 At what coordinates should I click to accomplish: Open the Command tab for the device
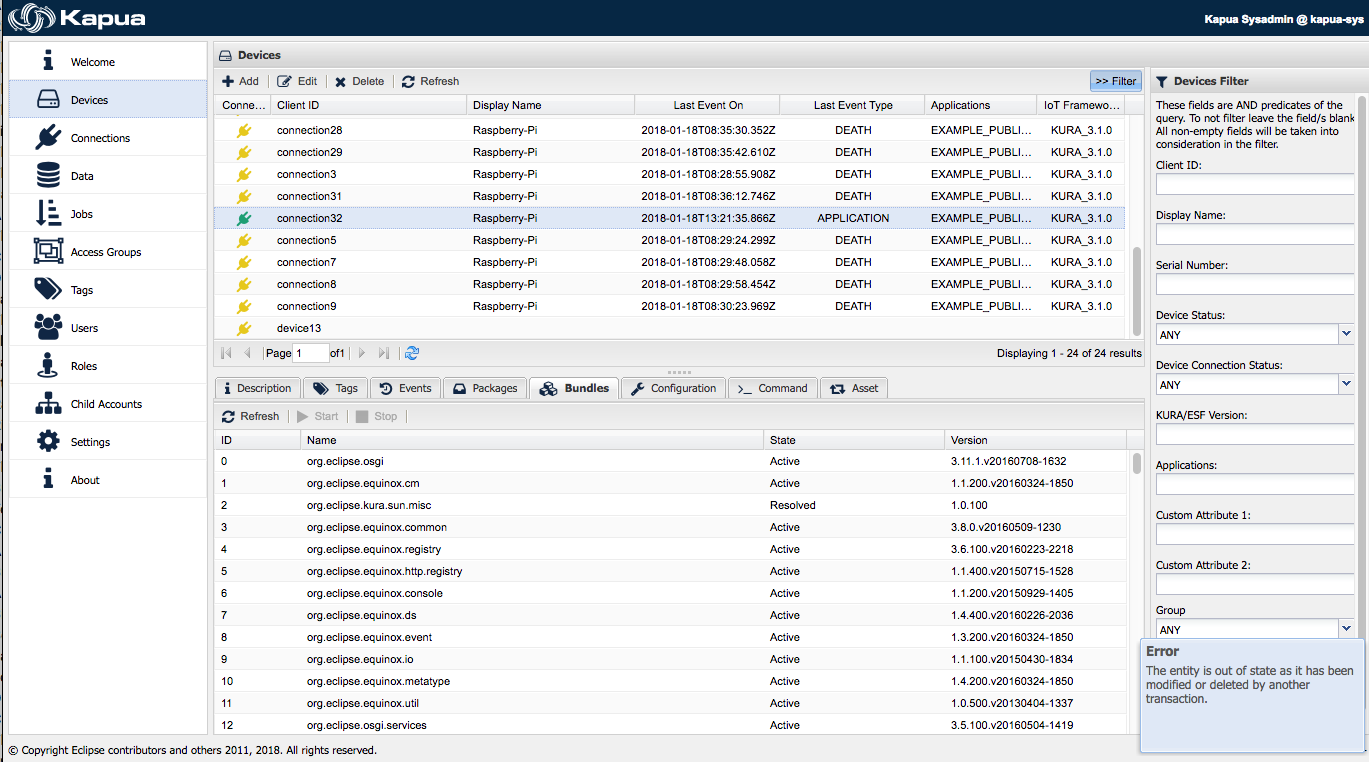tap(772, 388)
